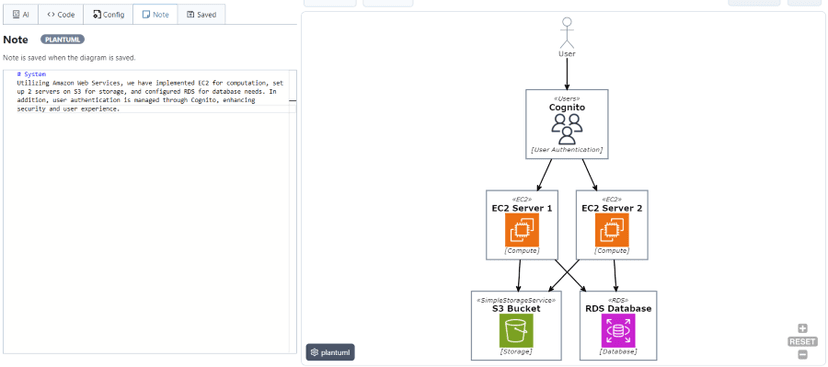Click the '[Database]' caption under RDS icon

(x=618, y=351)
